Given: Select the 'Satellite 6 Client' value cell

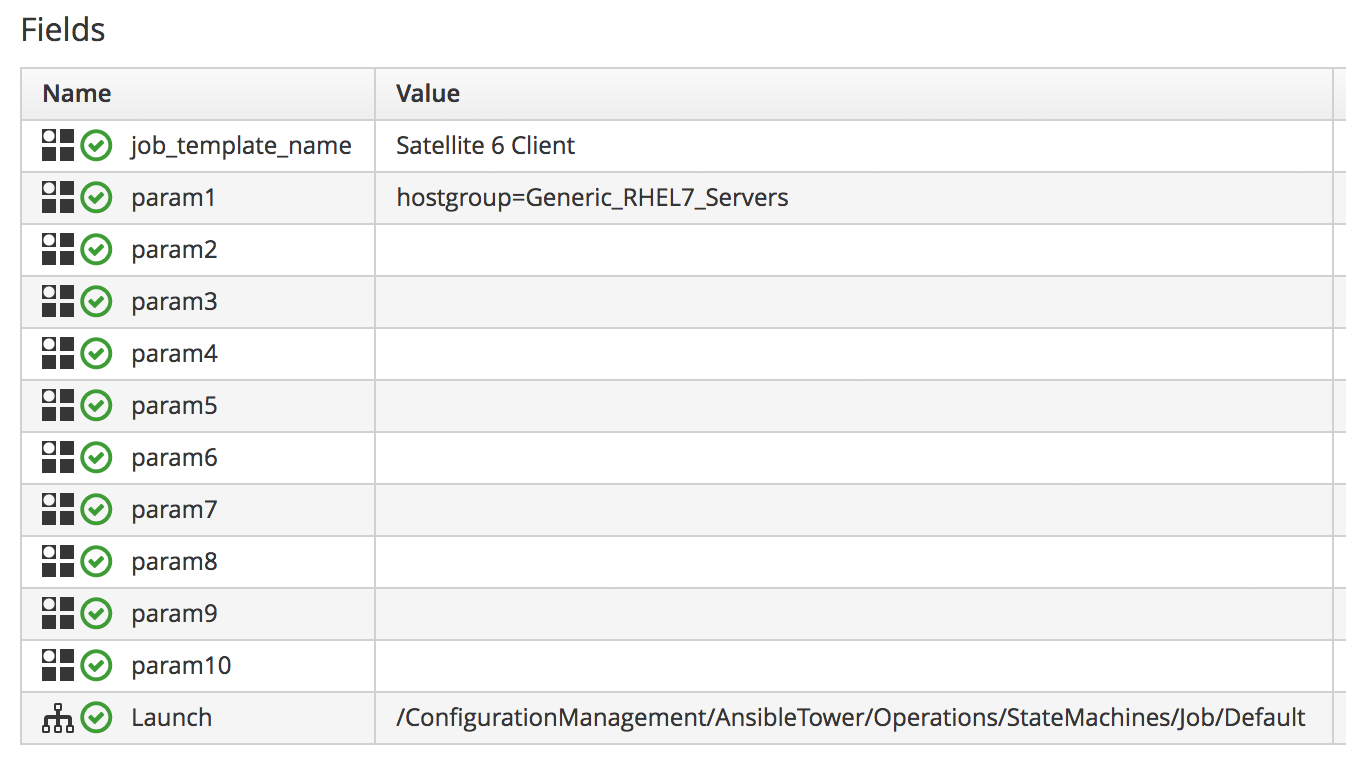Looking at the screenshot, I should coord(486,146).
